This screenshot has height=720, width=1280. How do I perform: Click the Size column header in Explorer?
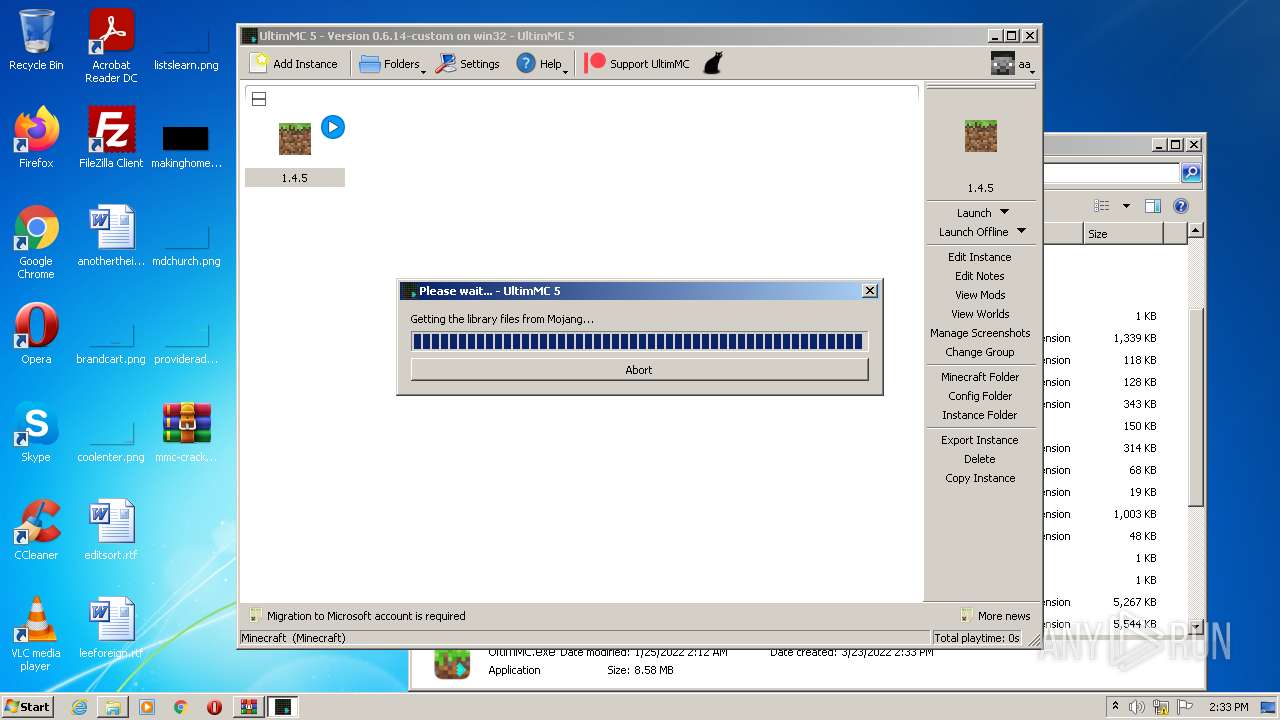click(x=1123, y=234)
